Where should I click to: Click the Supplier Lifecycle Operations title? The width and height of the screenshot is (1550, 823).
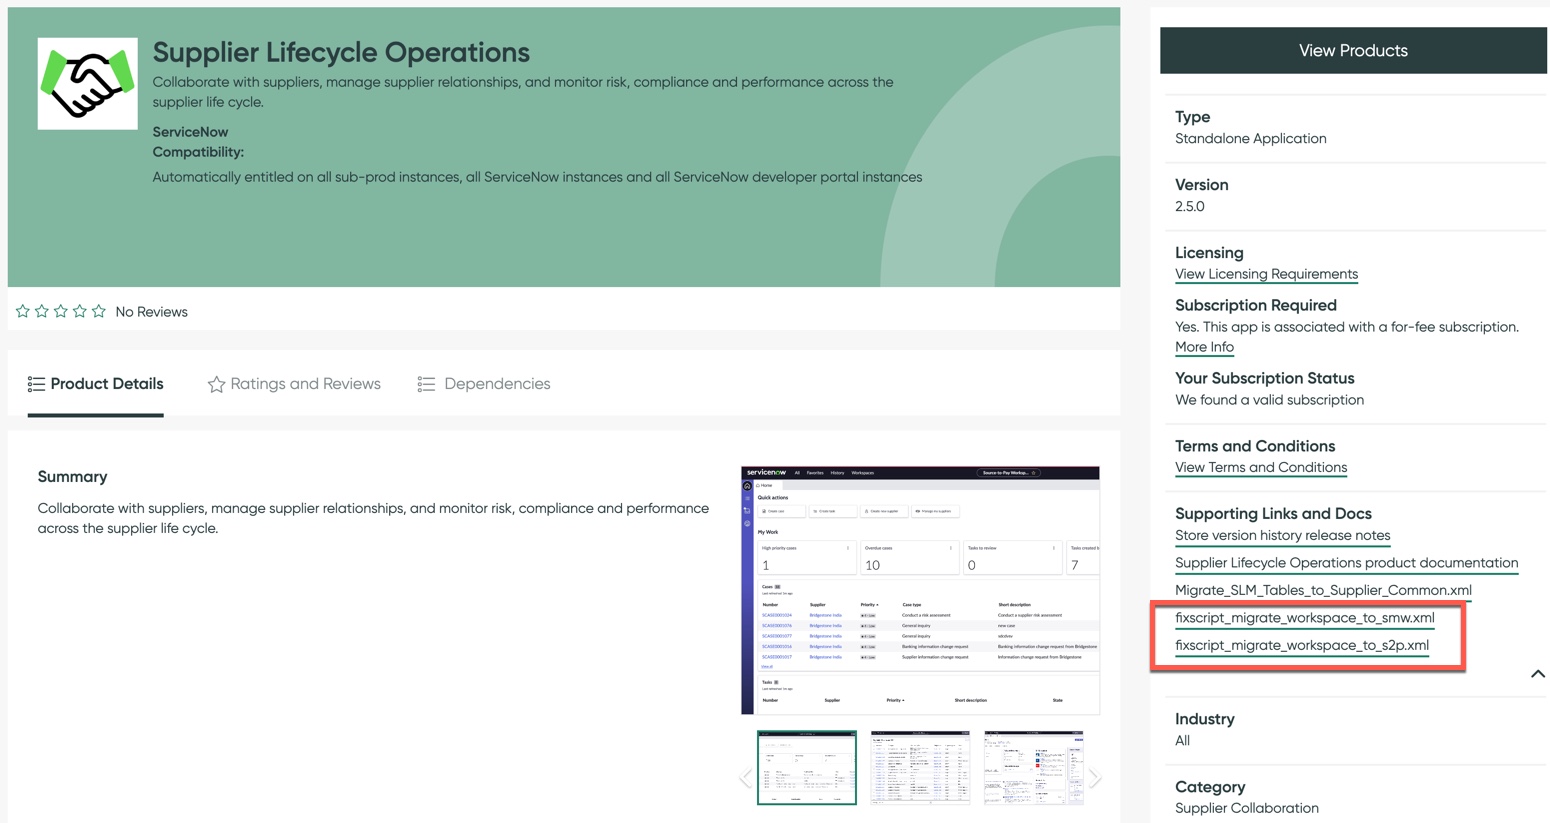point(341,52)
